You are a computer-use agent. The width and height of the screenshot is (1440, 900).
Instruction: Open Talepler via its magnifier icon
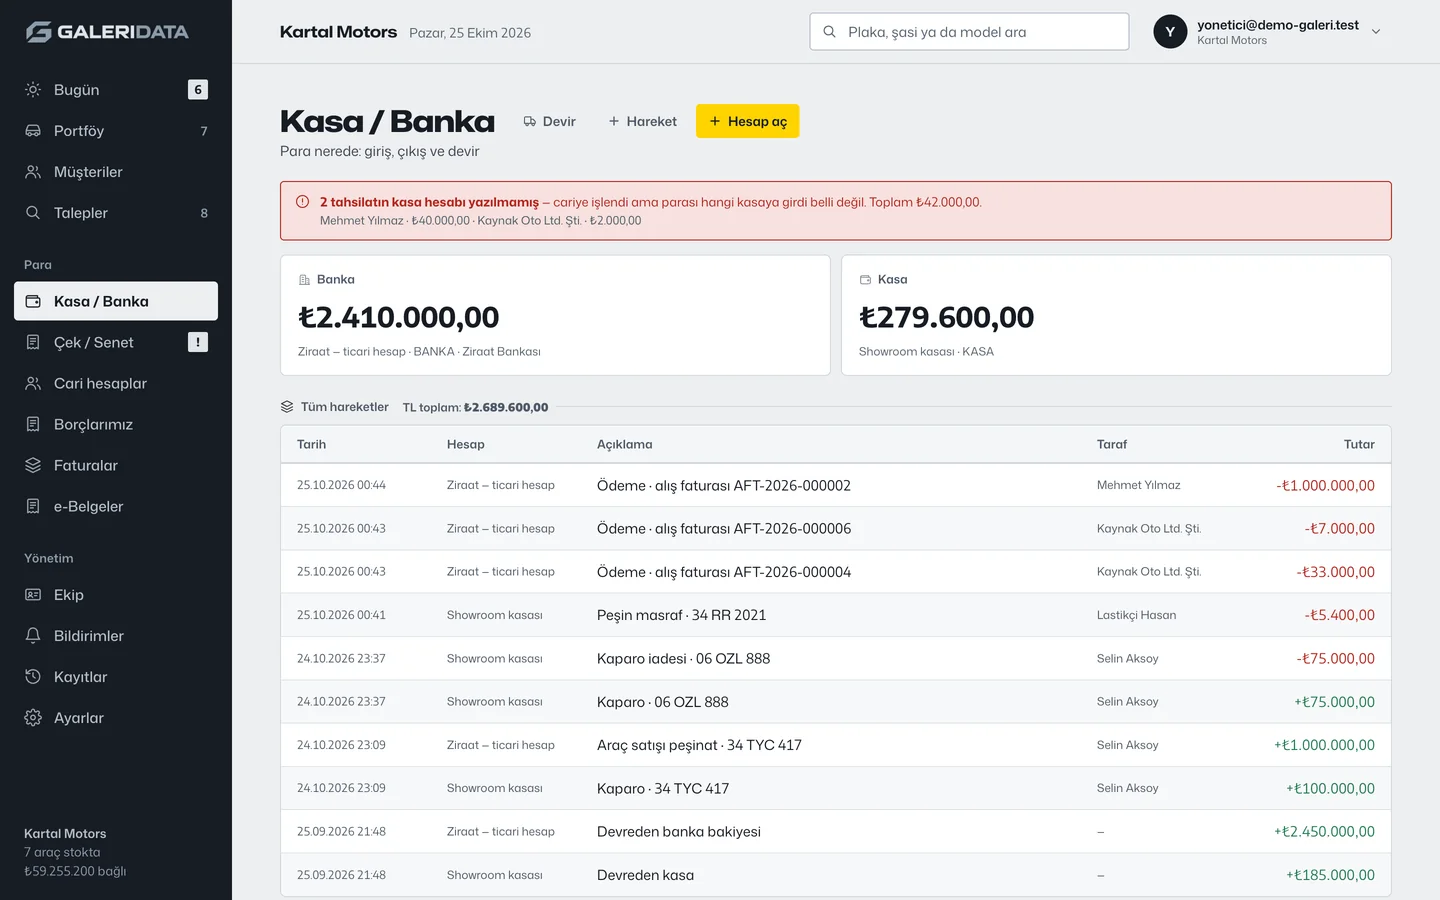33,212
